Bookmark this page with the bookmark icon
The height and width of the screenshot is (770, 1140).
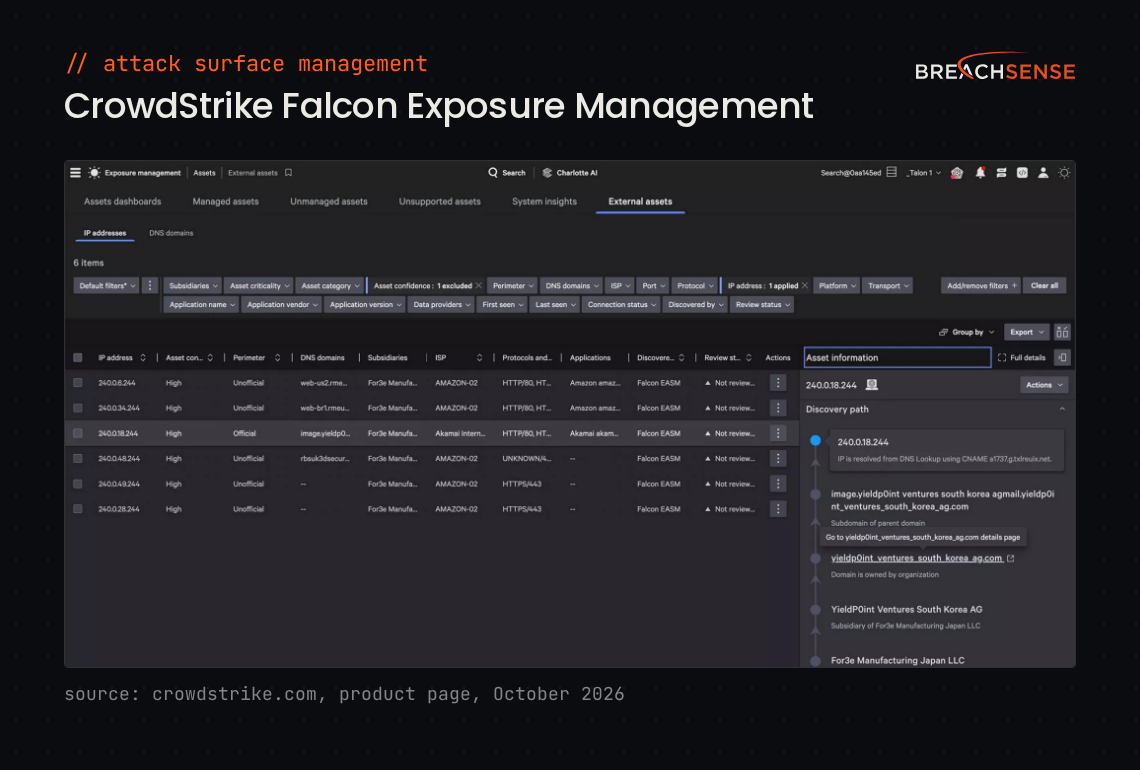pos(289,173)
